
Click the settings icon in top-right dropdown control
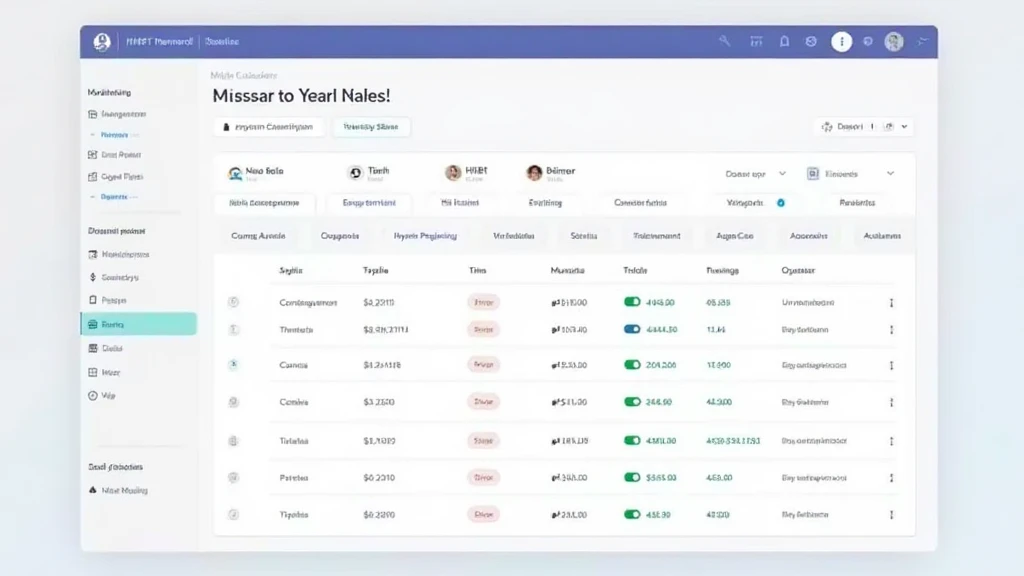click(827, 127)
